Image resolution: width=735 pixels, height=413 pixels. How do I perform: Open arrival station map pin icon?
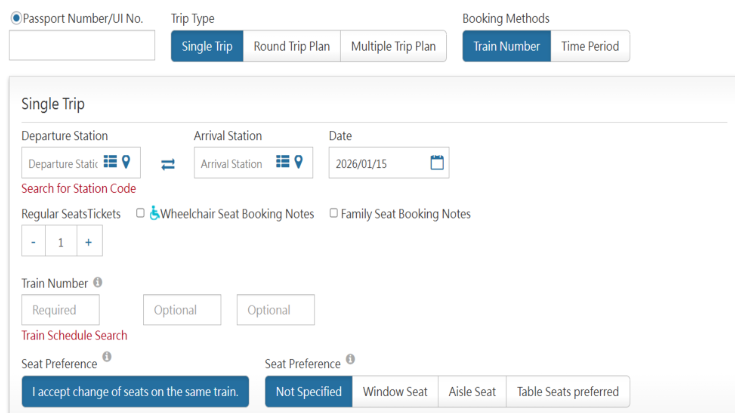299,162
